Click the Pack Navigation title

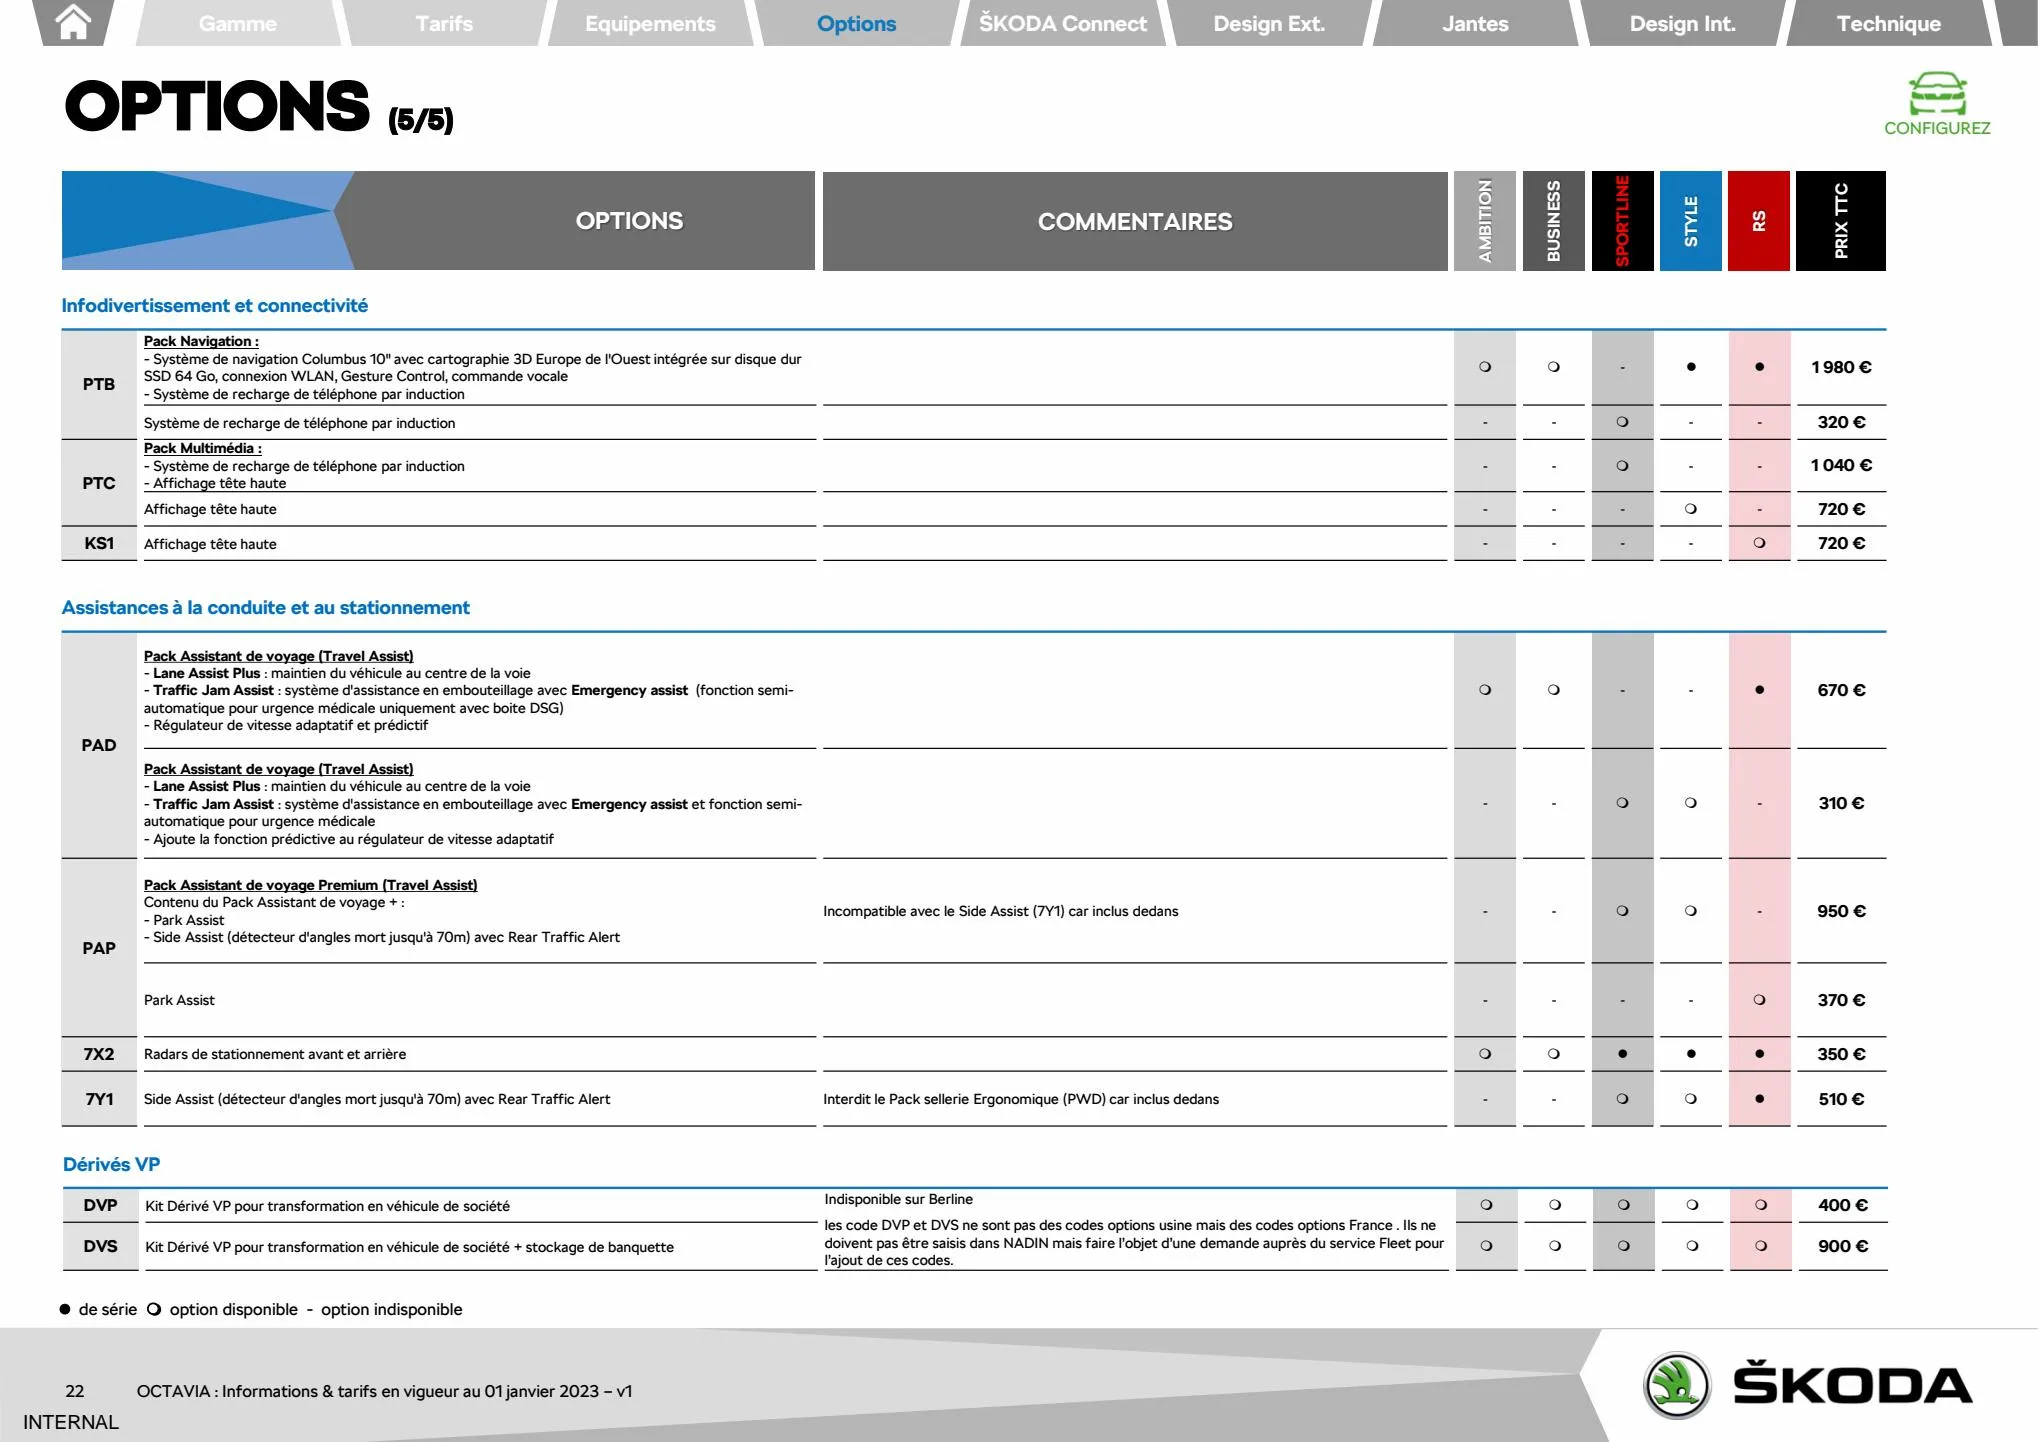point(201,341)
